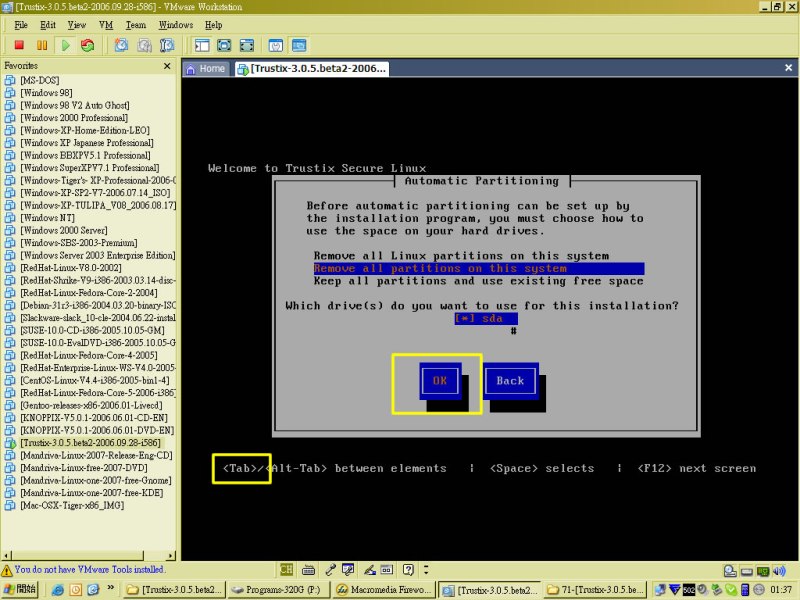Open the Windows Start button
The height and width of the screenshot is (600, 800).
[20, 590]
